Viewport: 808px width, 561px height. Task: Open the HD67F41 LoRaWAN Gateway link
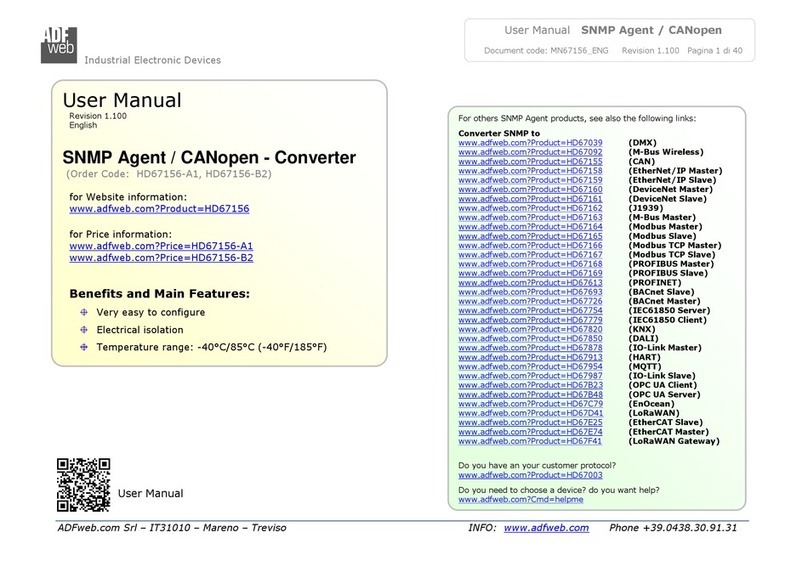coord(530,441)
